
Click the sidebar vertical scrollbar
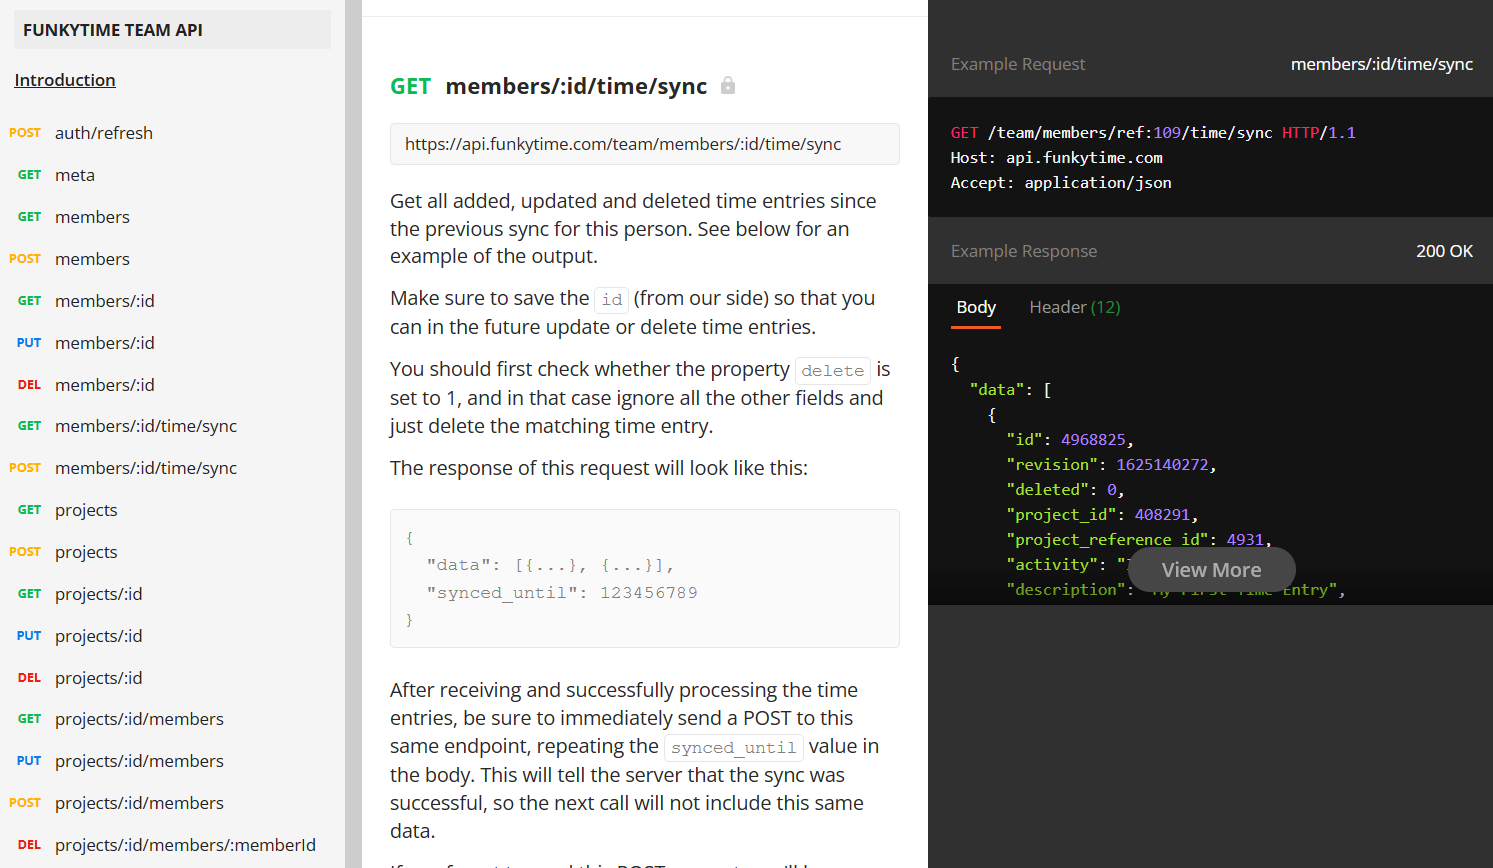coord(353,434)
